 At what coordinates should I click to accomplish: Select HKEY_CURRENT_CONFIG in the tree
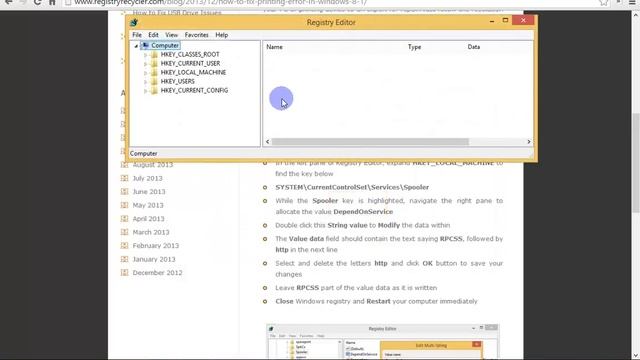(x=194, y=90)
